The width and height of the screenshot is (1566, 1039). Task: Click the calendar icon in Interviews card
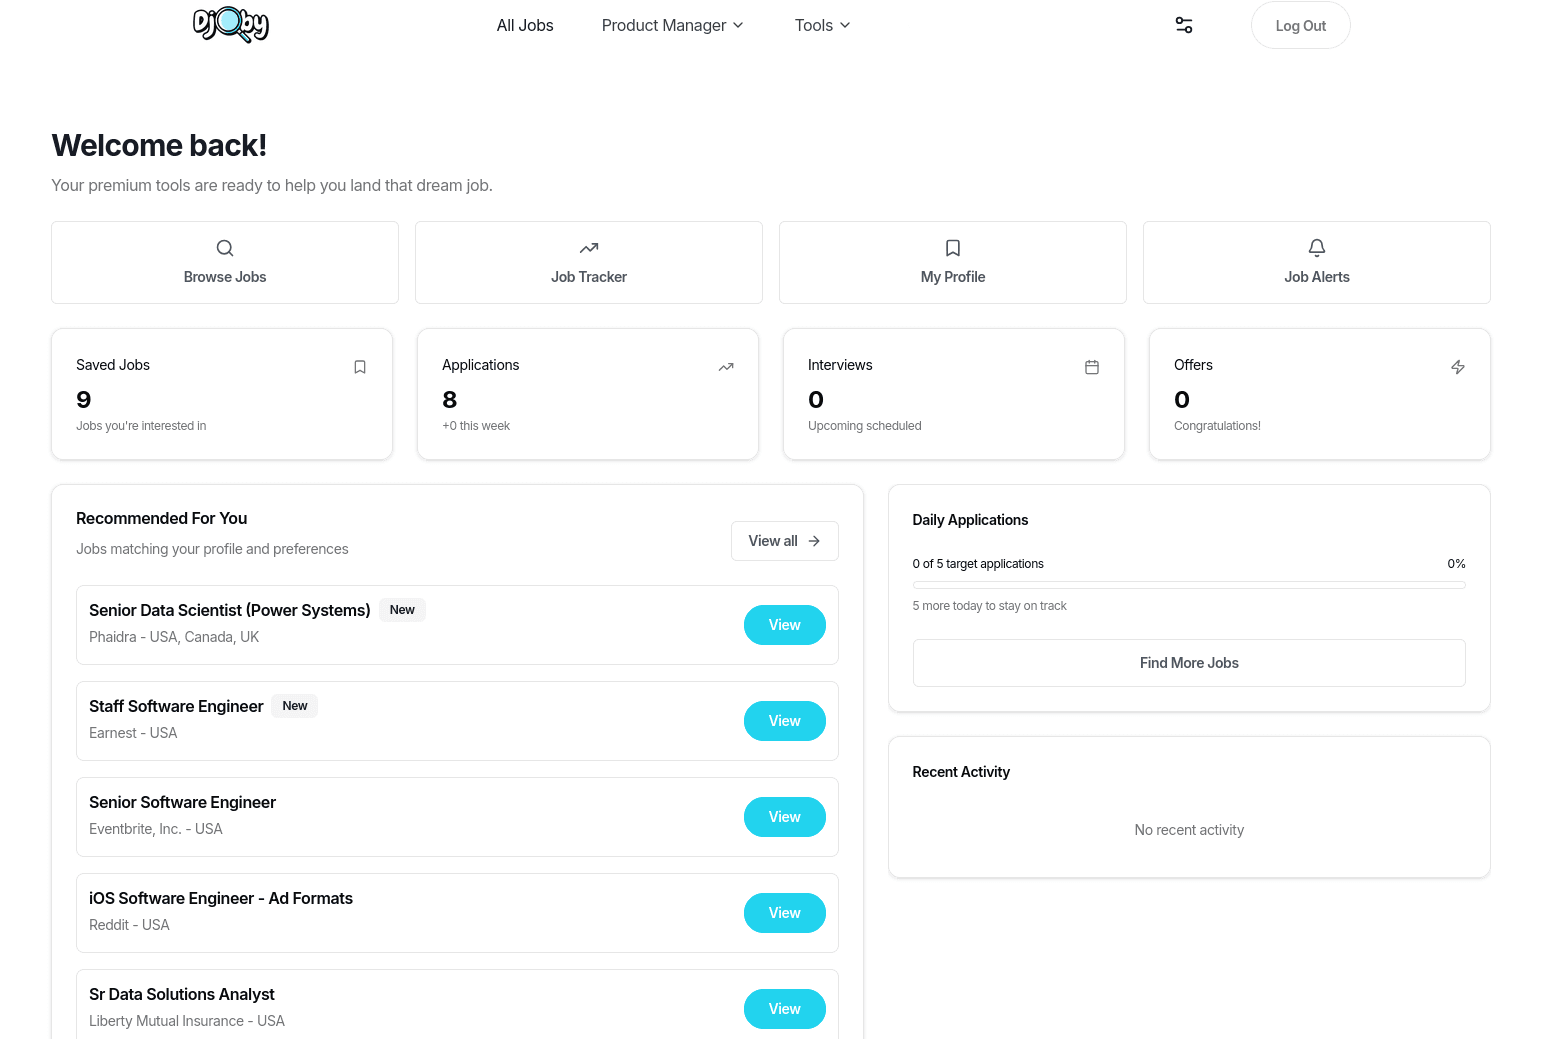pyautogui.click(x=1092, y=367)
